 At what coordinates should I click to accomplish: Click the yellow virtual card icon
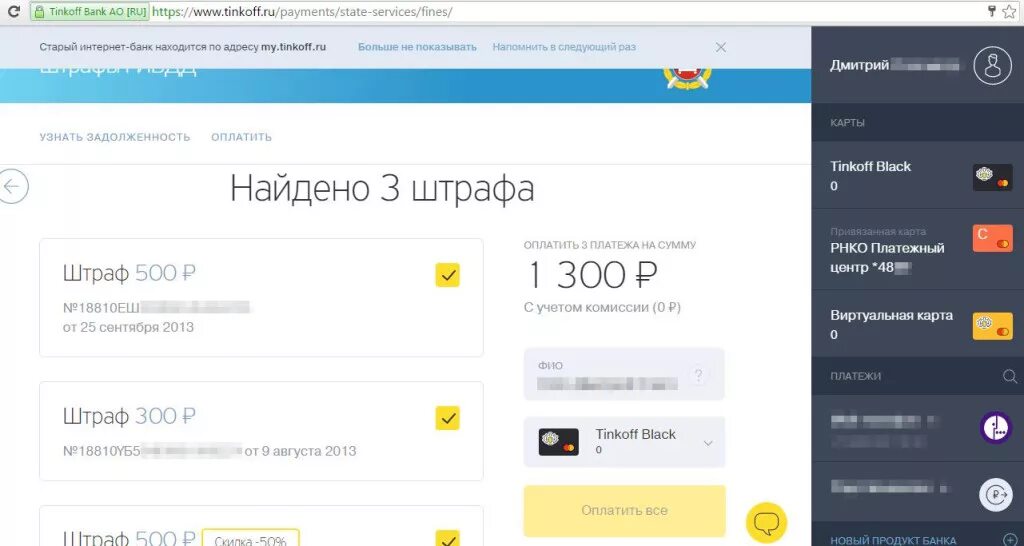click(993, 326)
